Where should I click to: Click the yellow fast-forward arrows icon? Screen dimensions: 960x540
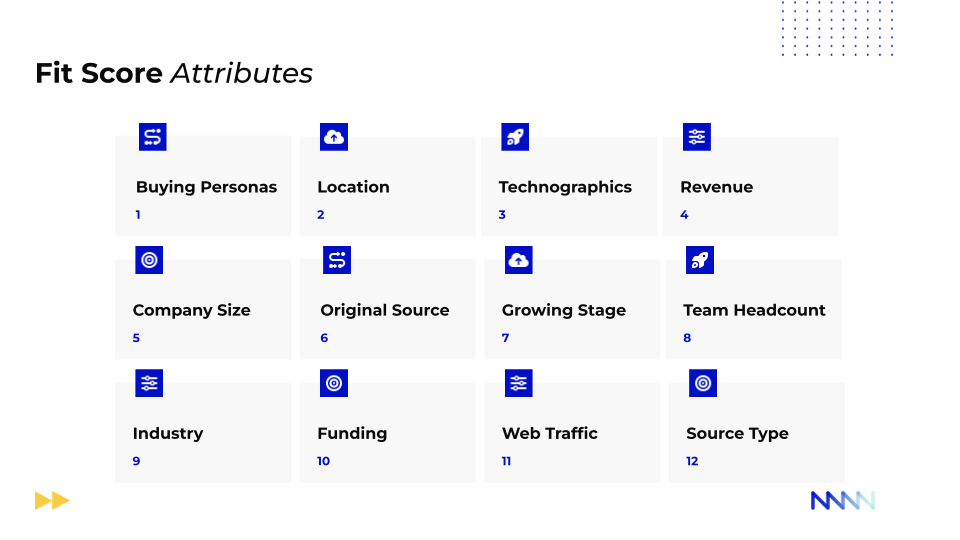click(52, 500)
